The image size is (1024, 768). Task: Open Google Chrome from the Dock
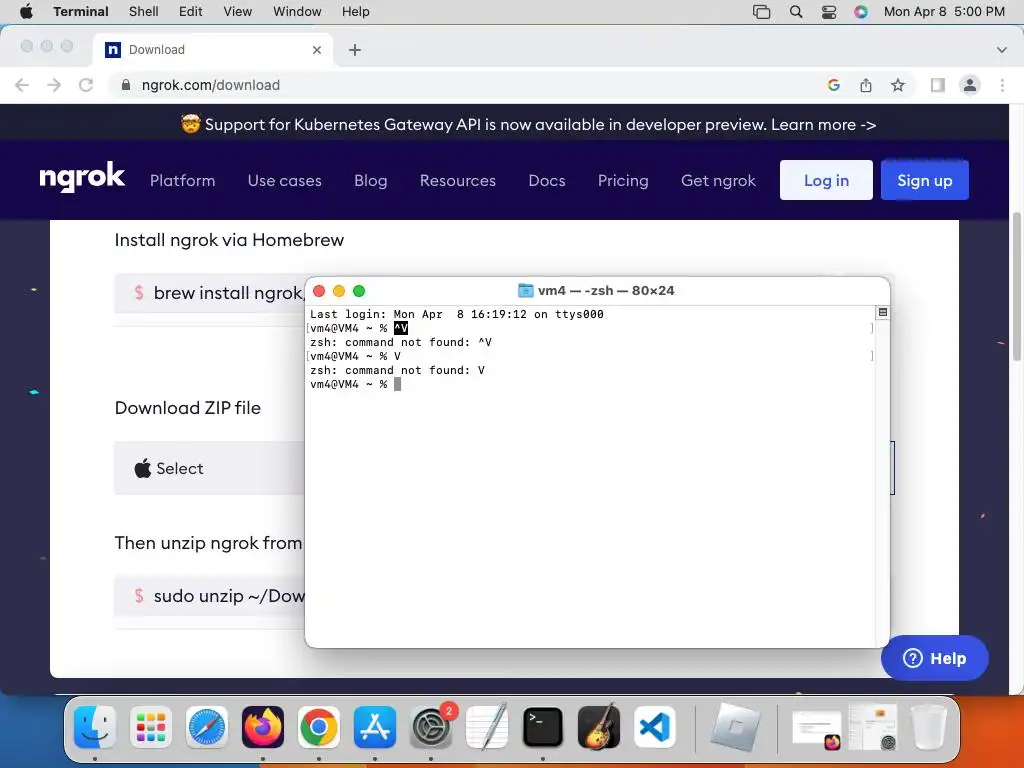pyautogui.click(x=319, y=727)
